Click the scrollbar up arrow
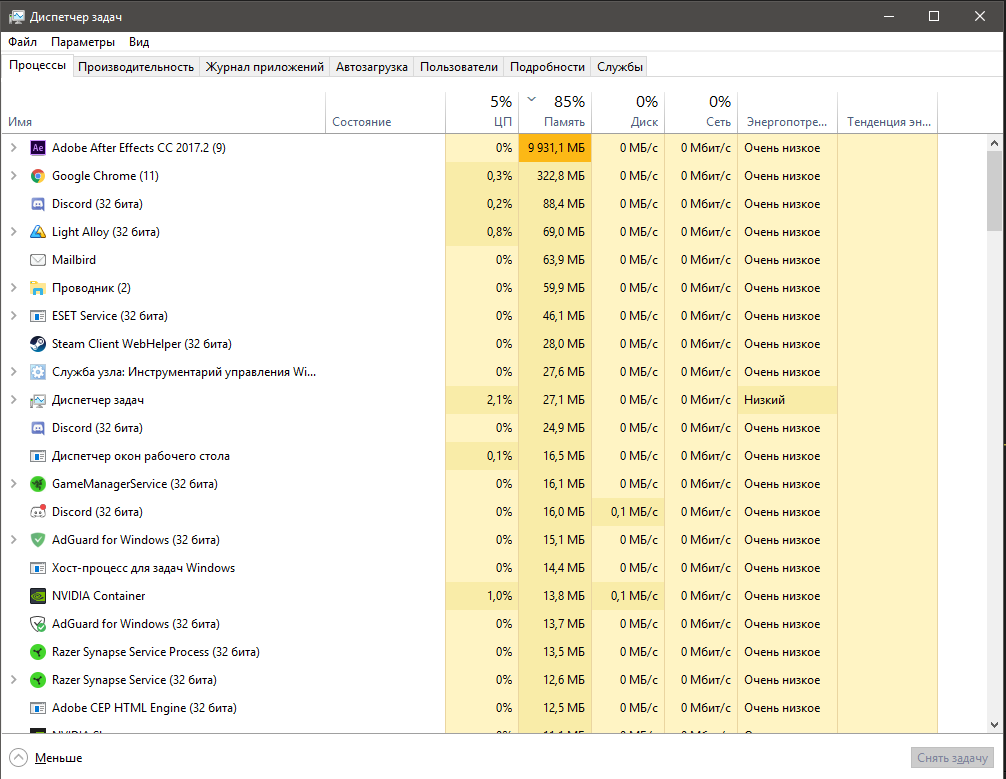 (994, 143)
